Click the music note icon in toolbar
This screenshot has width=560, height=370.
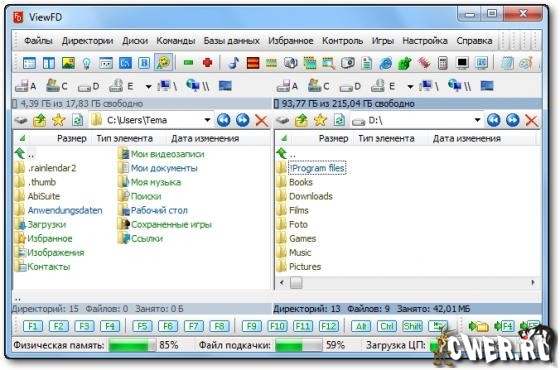tap(234, 63)
